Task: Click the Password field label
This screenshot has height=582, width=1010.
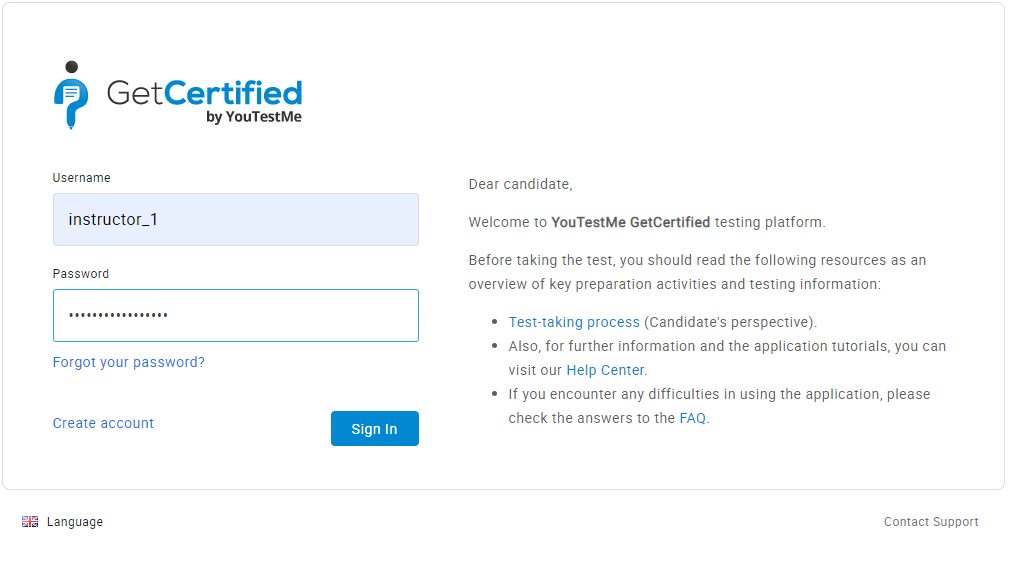Action: pyautogui.click(x=81, y=274)
